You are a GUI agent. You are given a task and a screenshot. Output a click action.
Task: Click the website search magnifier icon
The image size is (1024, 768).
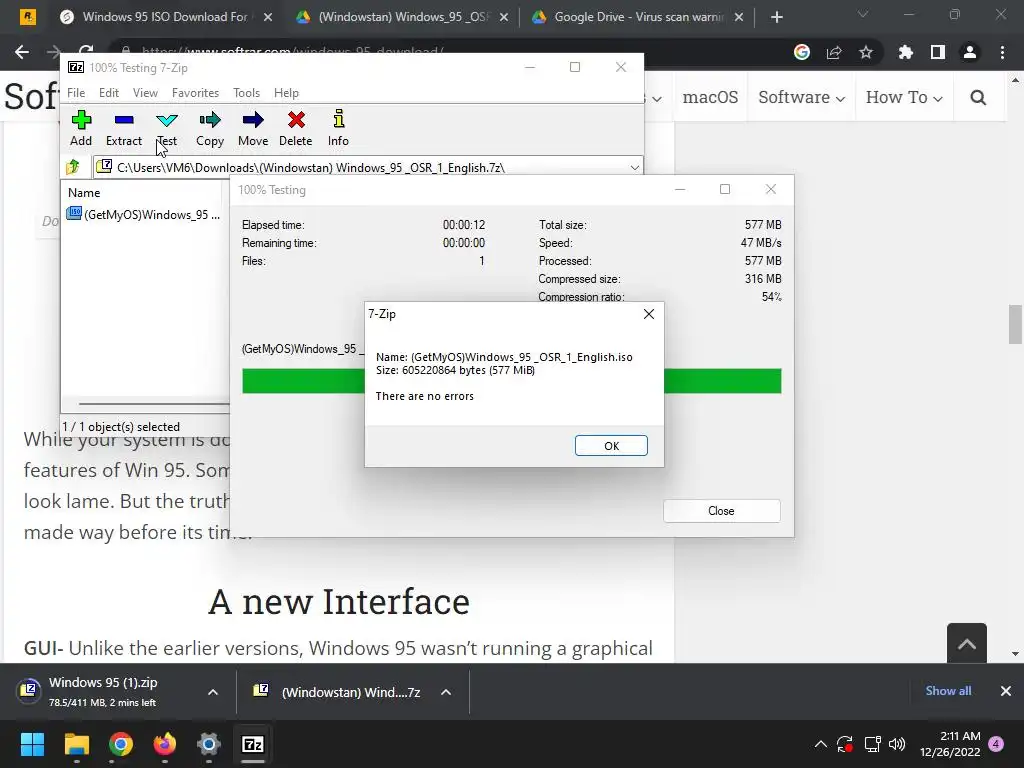[x=978, y=98]
